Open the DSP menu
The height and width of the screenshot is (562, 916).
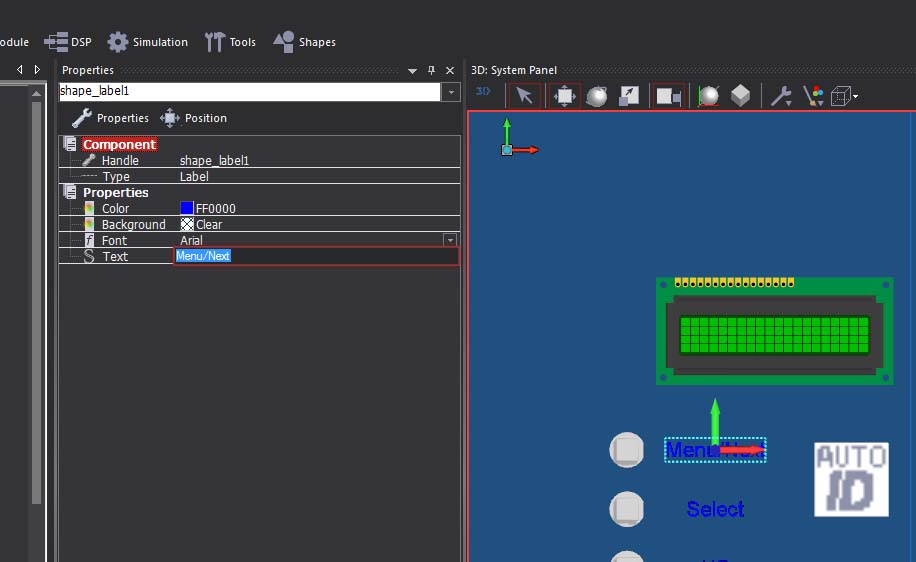click(x=68, y=42)
